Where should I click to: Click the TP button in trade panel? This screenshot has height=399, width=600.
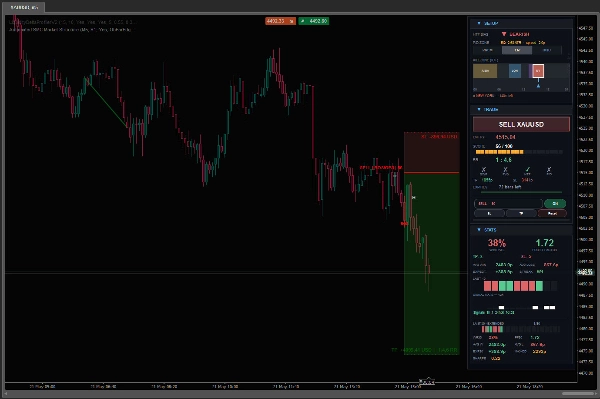pyautogui.click(x=521, y=213)
